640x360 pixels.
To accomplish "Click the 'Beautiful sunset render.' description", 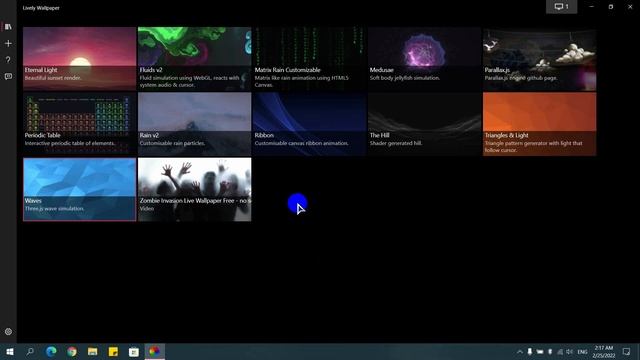I will (53, 78).
